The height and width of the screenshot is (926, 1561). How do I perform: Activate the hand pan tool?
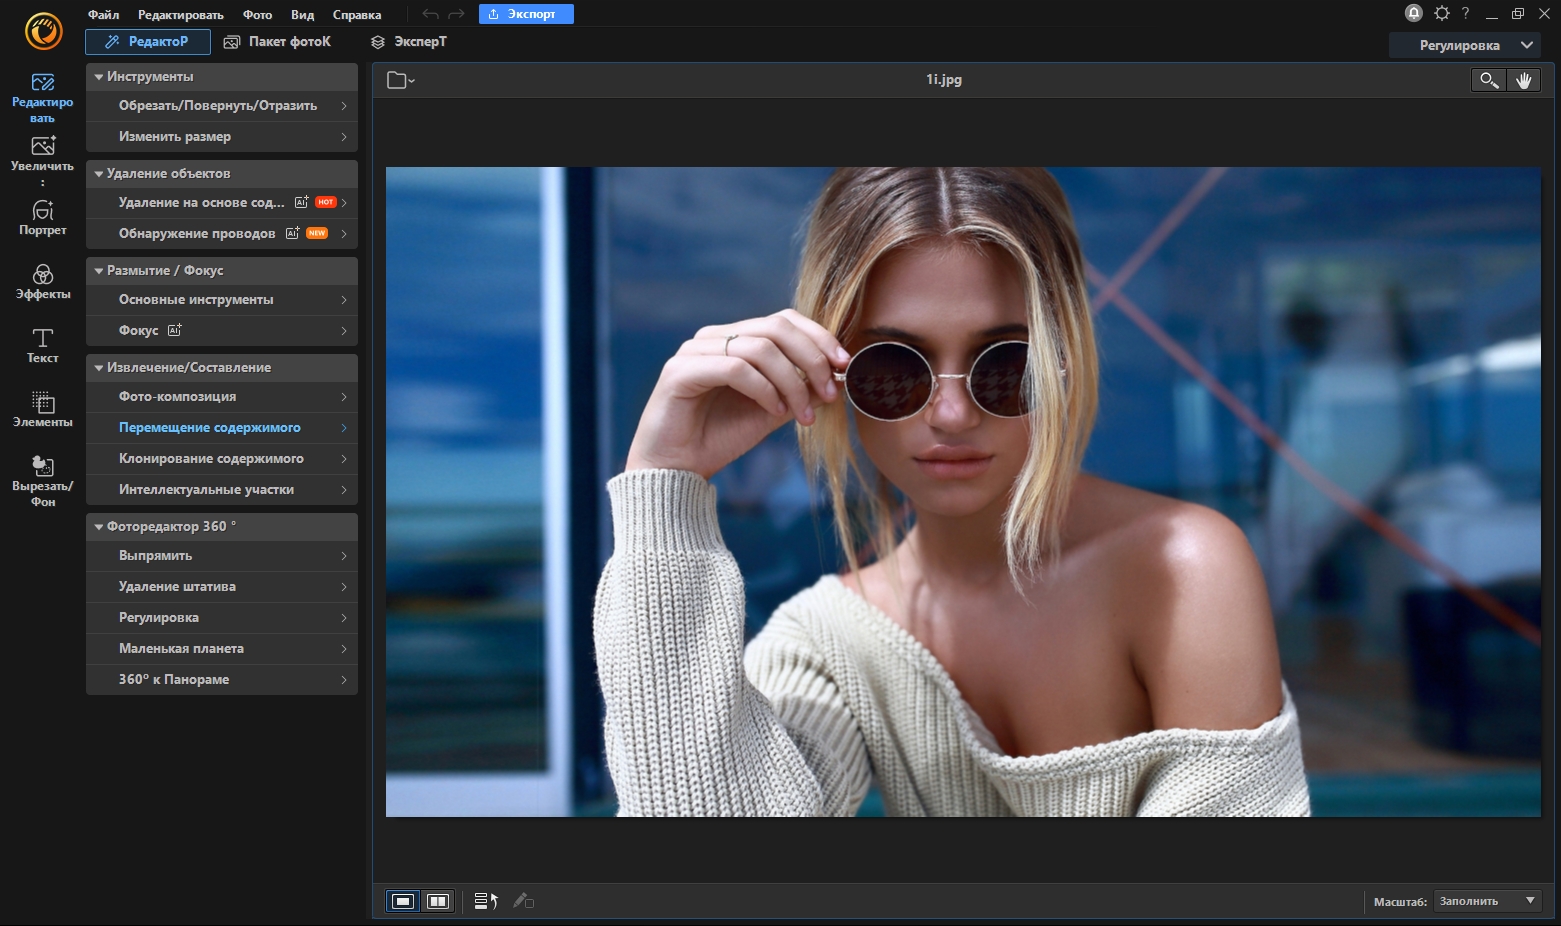[x=1523, y=80]
